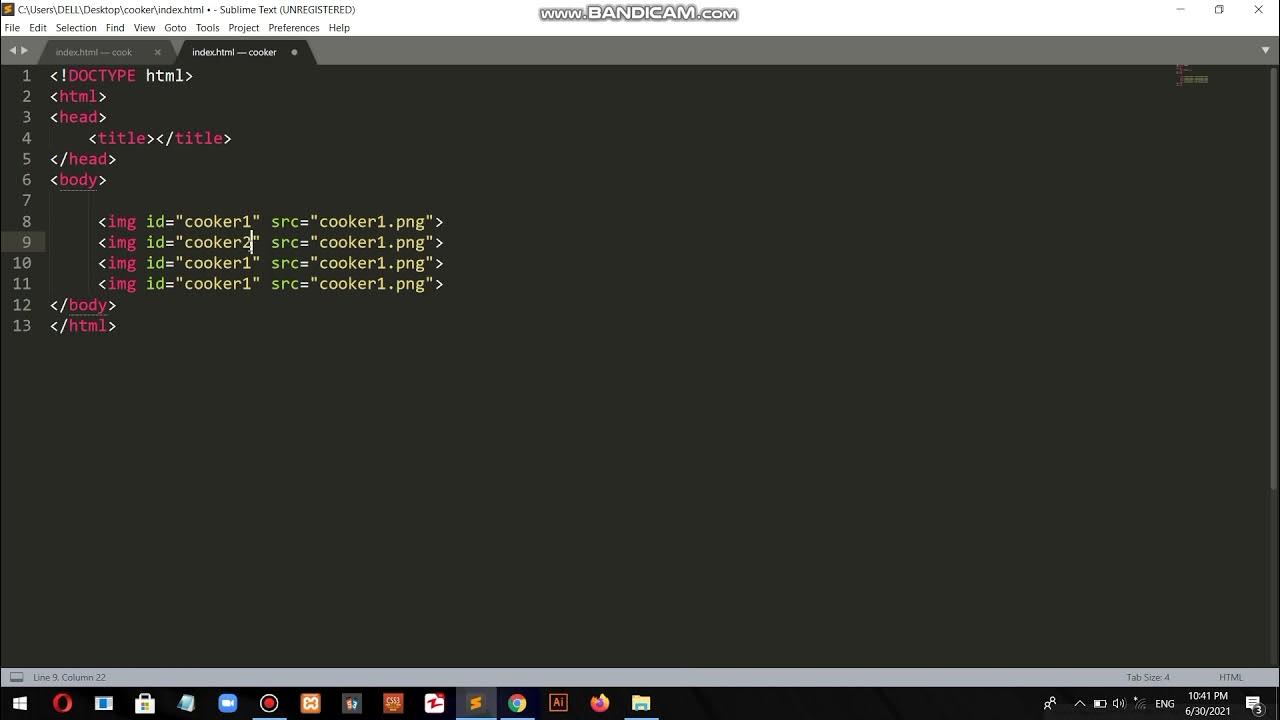1280x720 pixels.
Task: Launch Adobe Illustrator from the taskbar
Action: (558, 703)
